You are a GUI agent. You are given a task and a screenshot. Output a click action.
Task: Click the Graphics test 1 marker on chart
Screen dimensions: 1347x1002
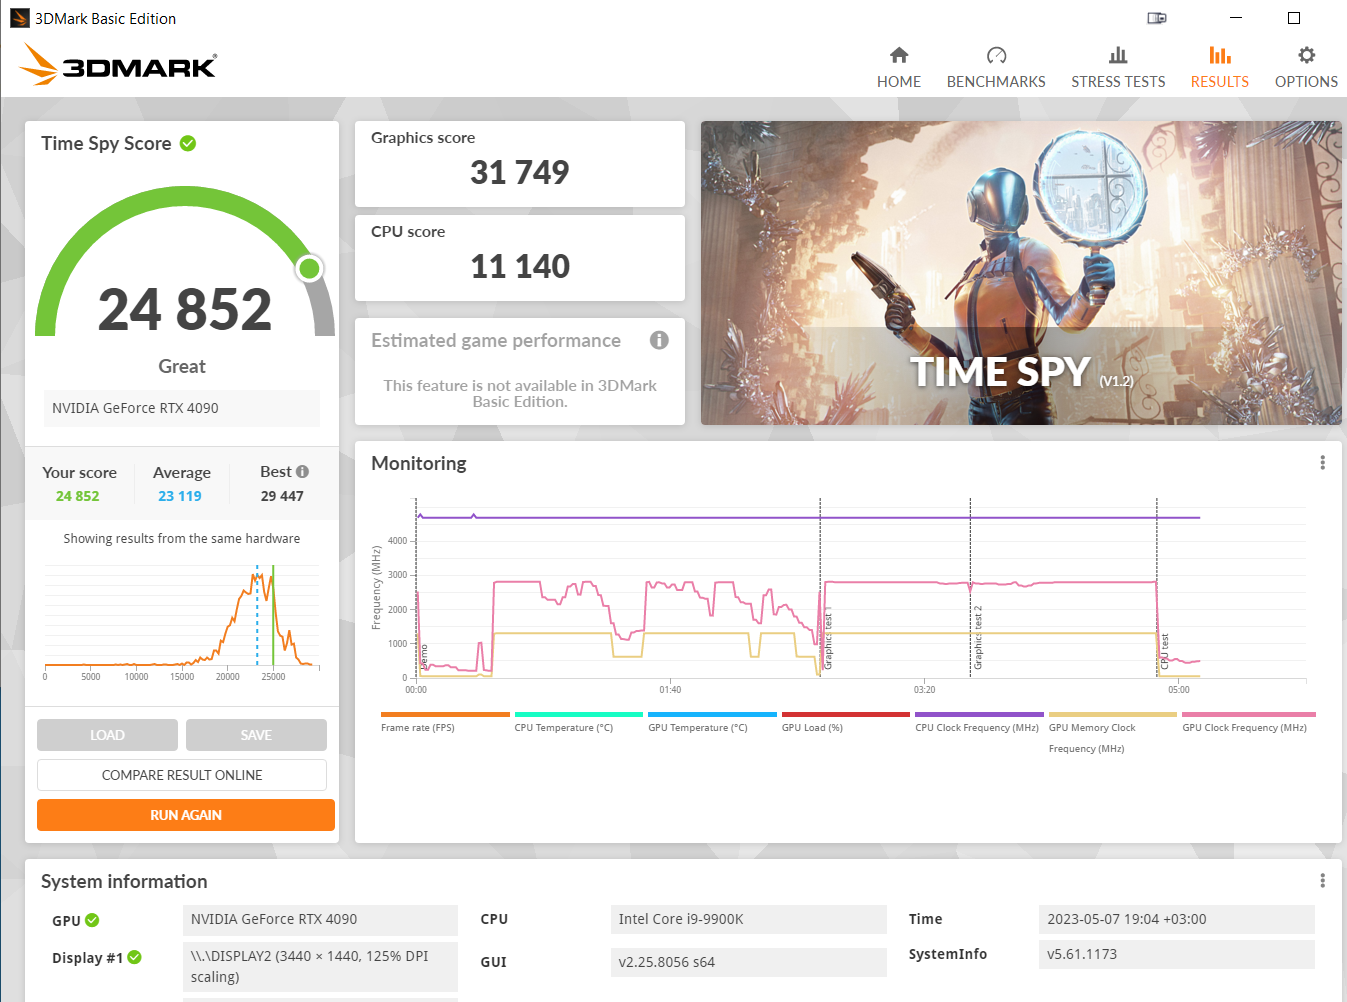[x=828, y=638]
